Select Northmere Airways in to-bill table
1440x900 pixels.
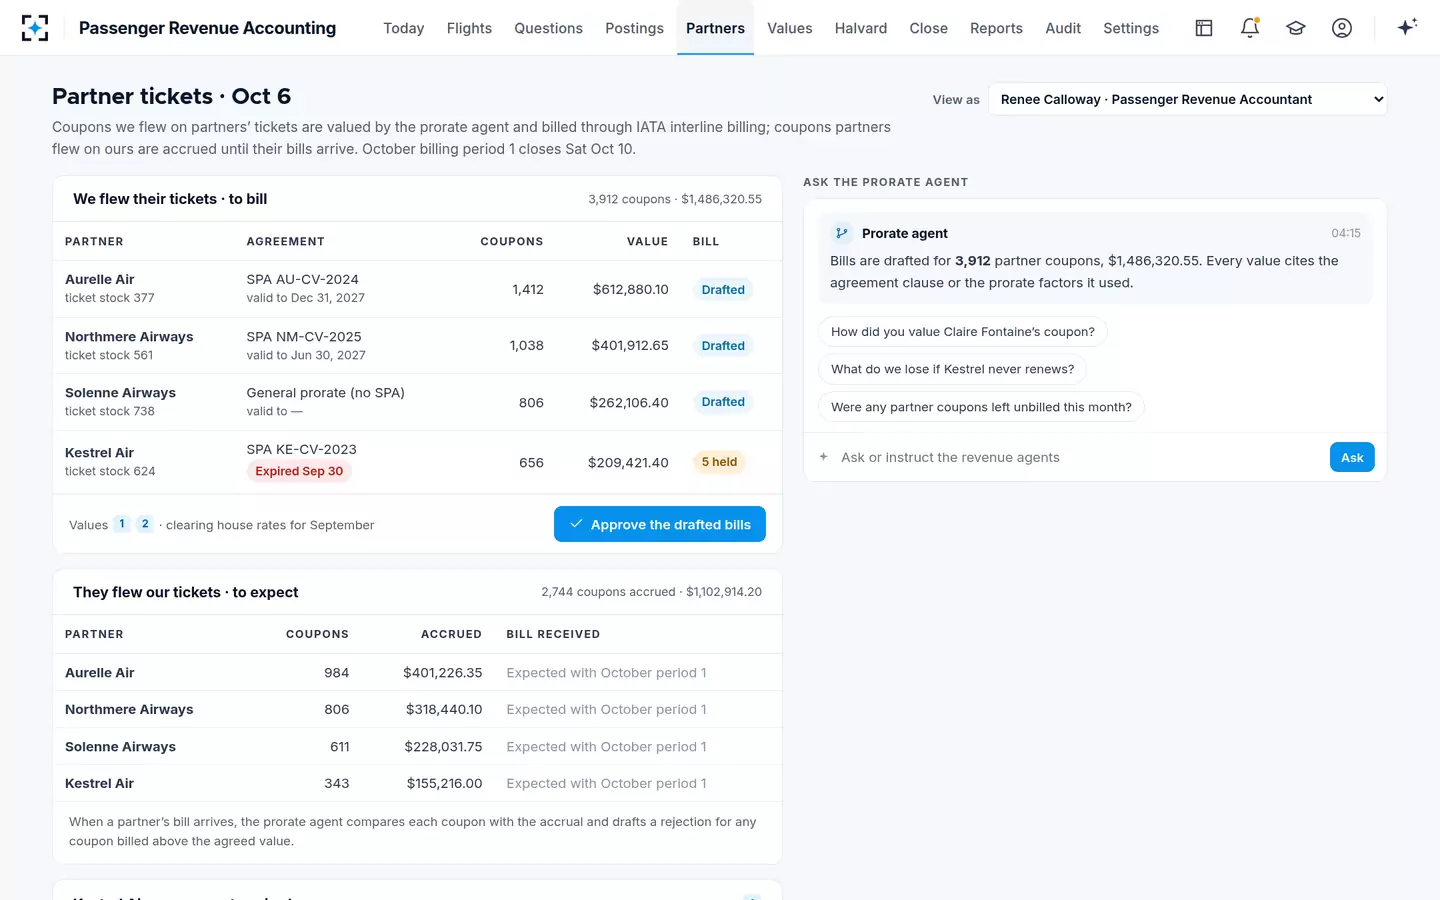tap(129, 337)
